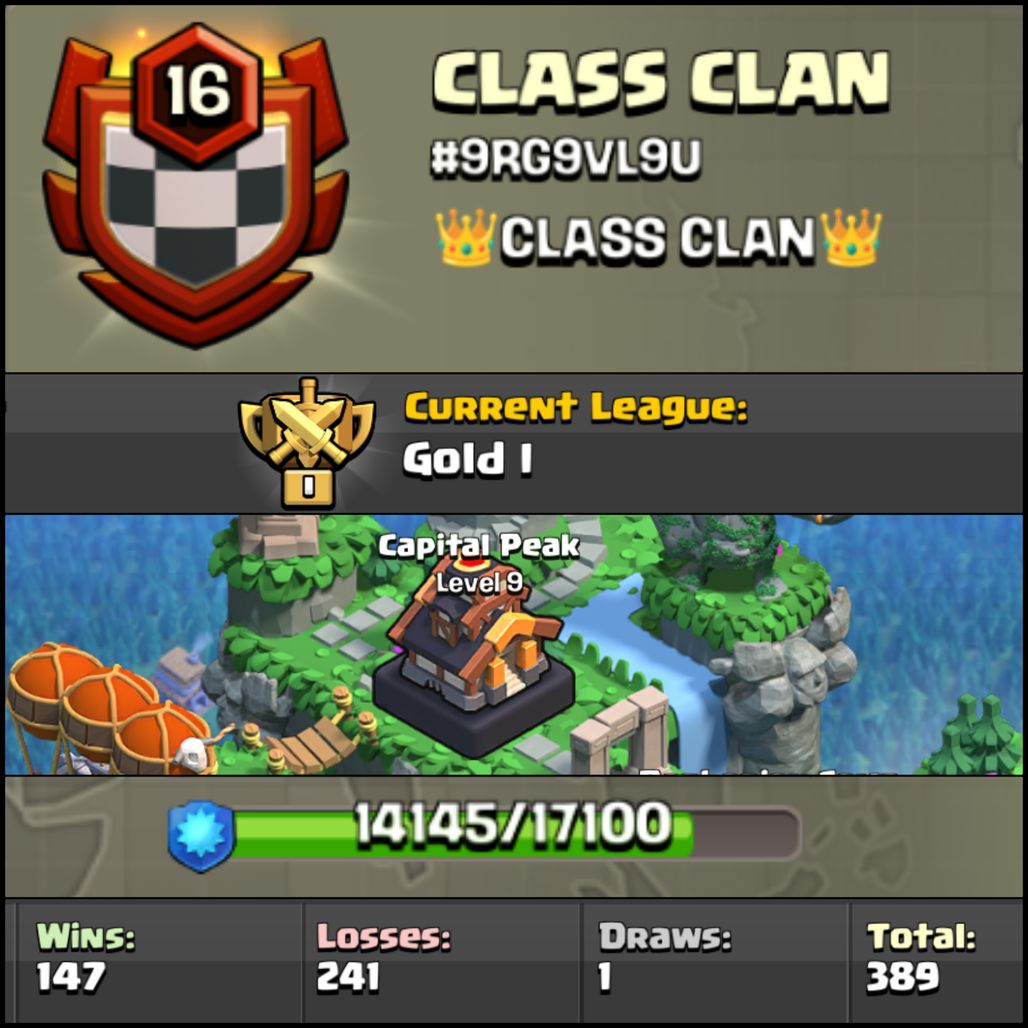Select the left crown emoji
This screenshot has height=1028, width=1028.
466,237
